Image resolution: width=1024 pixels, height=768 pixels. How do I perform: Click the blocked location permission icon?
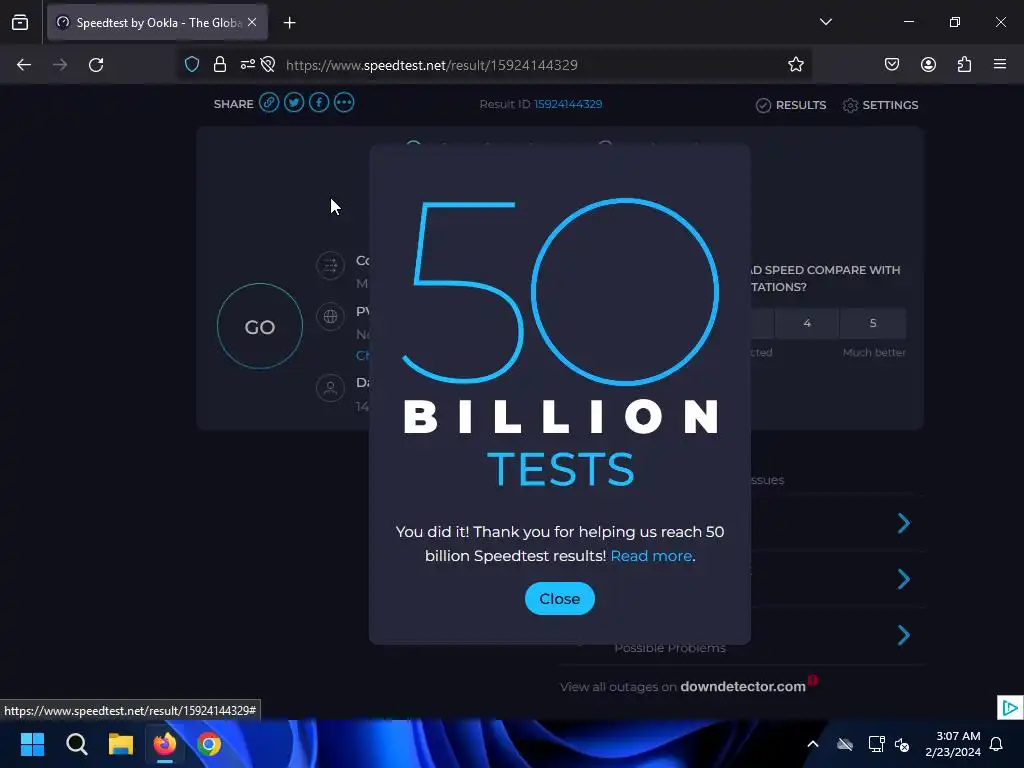click(x=268, y=65)
